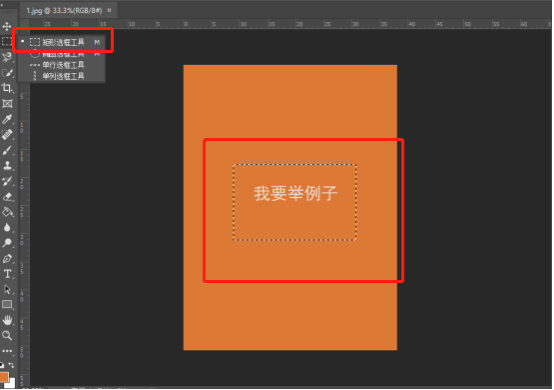Close the 1.jpg document tab
Image resolution: width=554 pixels, height=390 pixels.
[x=110, y=10]
